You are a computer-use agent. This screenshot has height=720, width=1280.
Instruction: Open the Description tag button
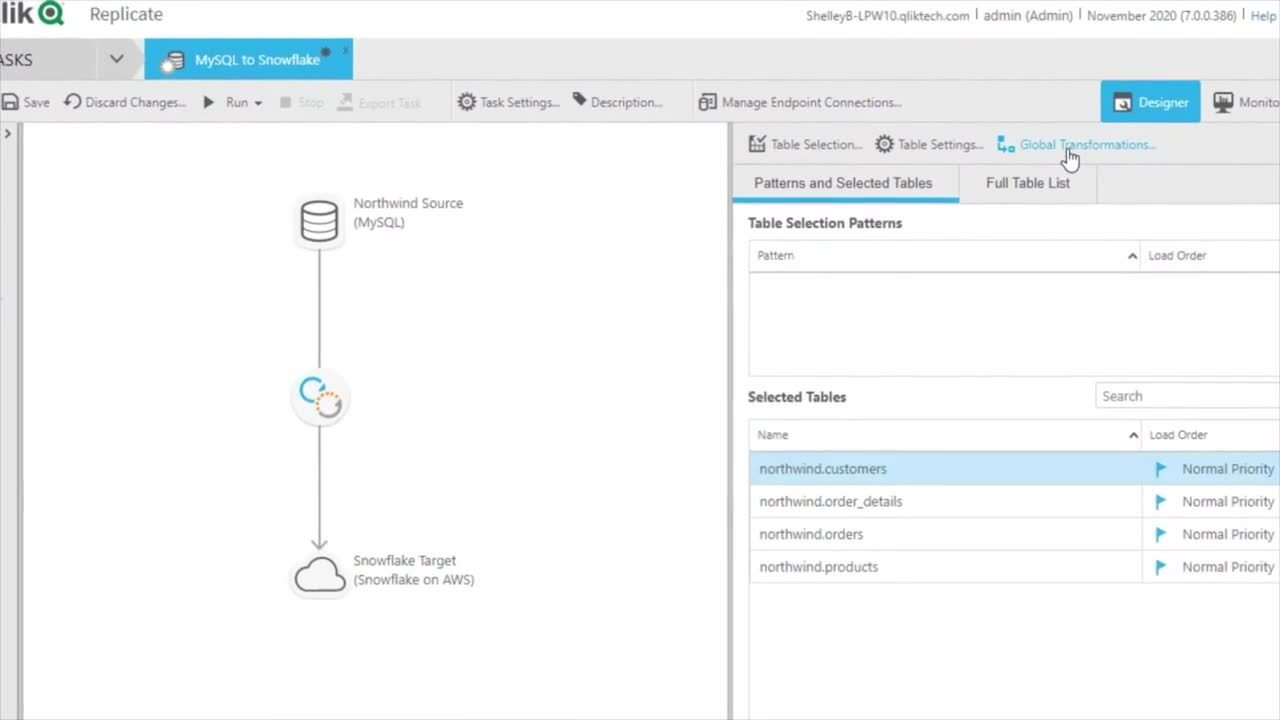point(617,102)
